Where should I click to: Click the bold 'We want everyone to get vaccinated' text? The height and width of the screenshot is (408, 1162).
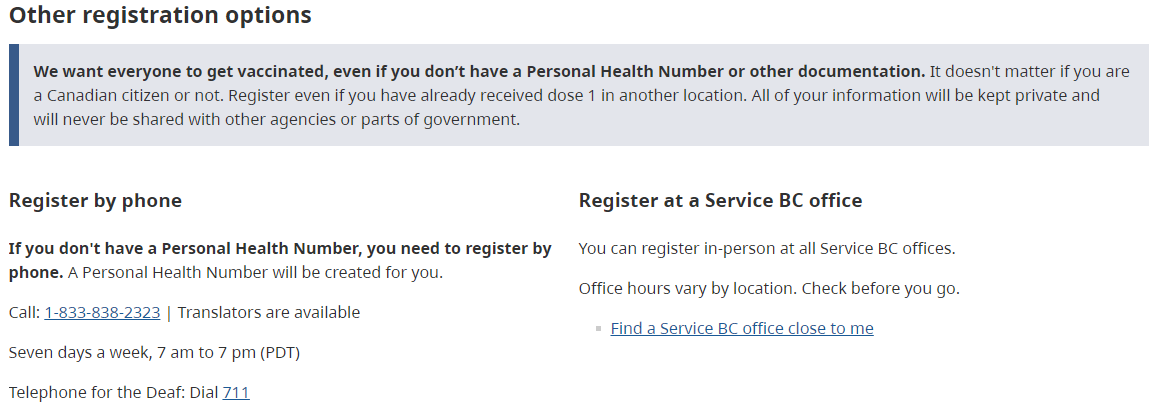479,72
